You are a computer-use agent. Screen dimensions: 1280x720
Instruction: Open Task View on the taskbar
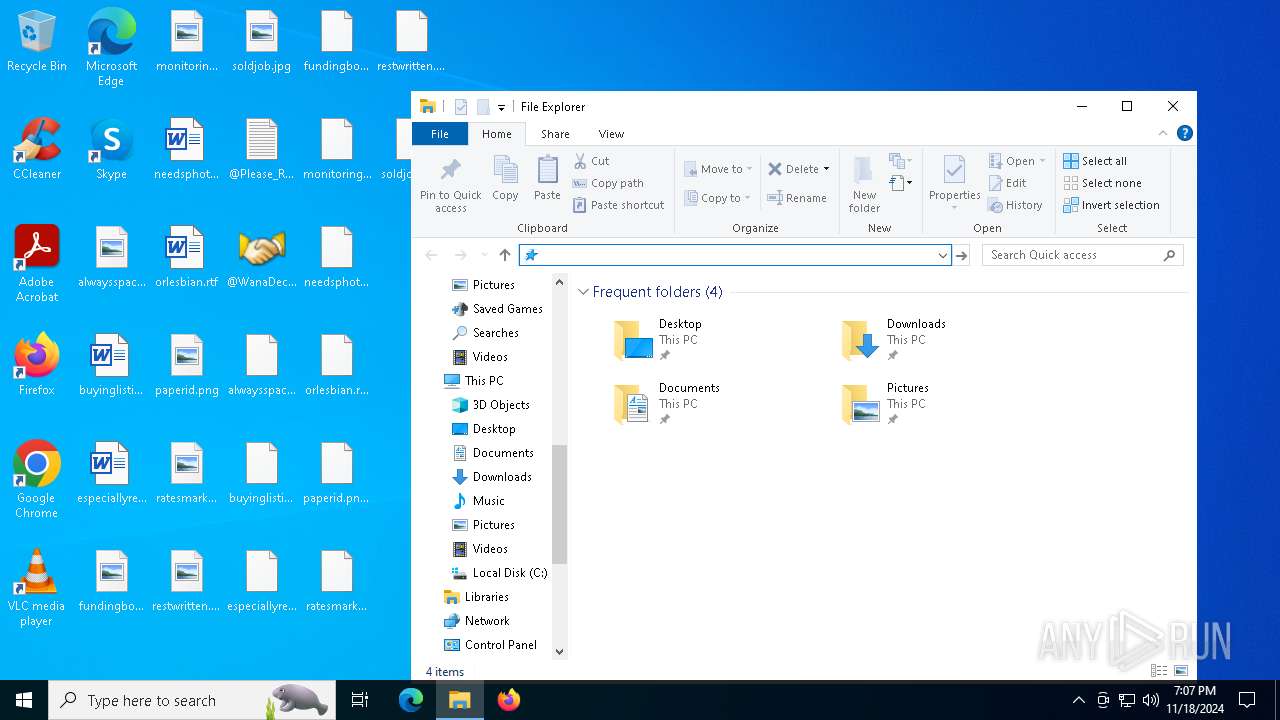[x=360, y=700]
